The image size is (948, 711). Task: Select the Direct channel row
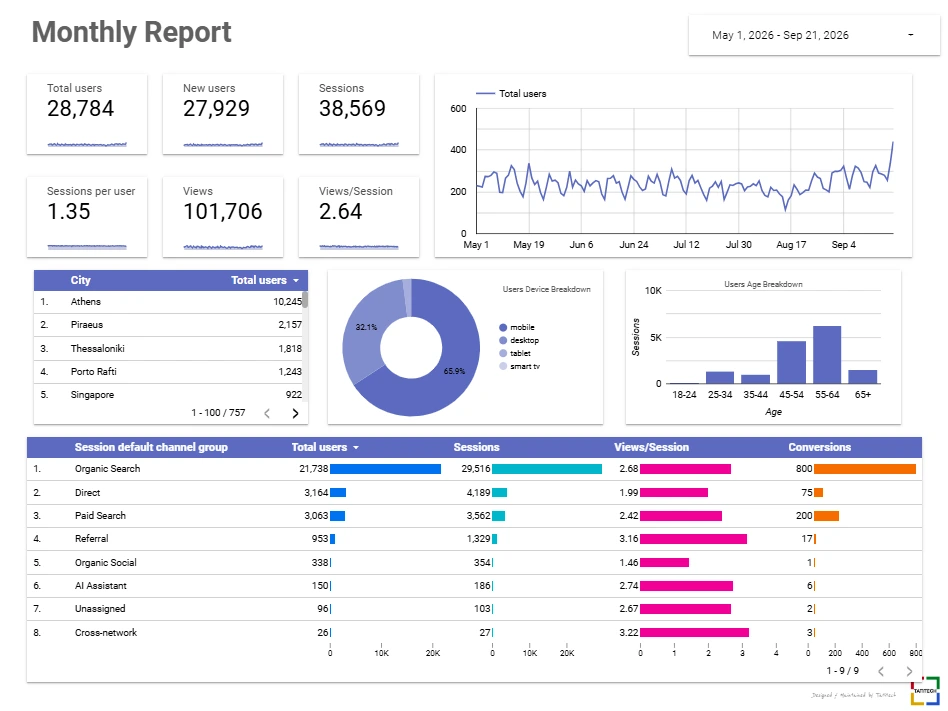click(475, 493)
